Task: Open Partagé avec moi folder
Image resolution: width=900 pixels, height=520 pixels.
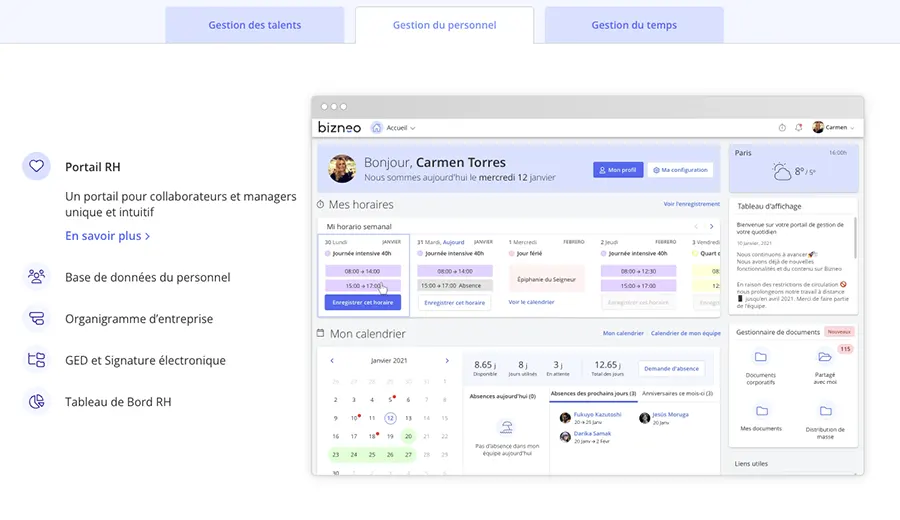Action: tap(825, 367)
